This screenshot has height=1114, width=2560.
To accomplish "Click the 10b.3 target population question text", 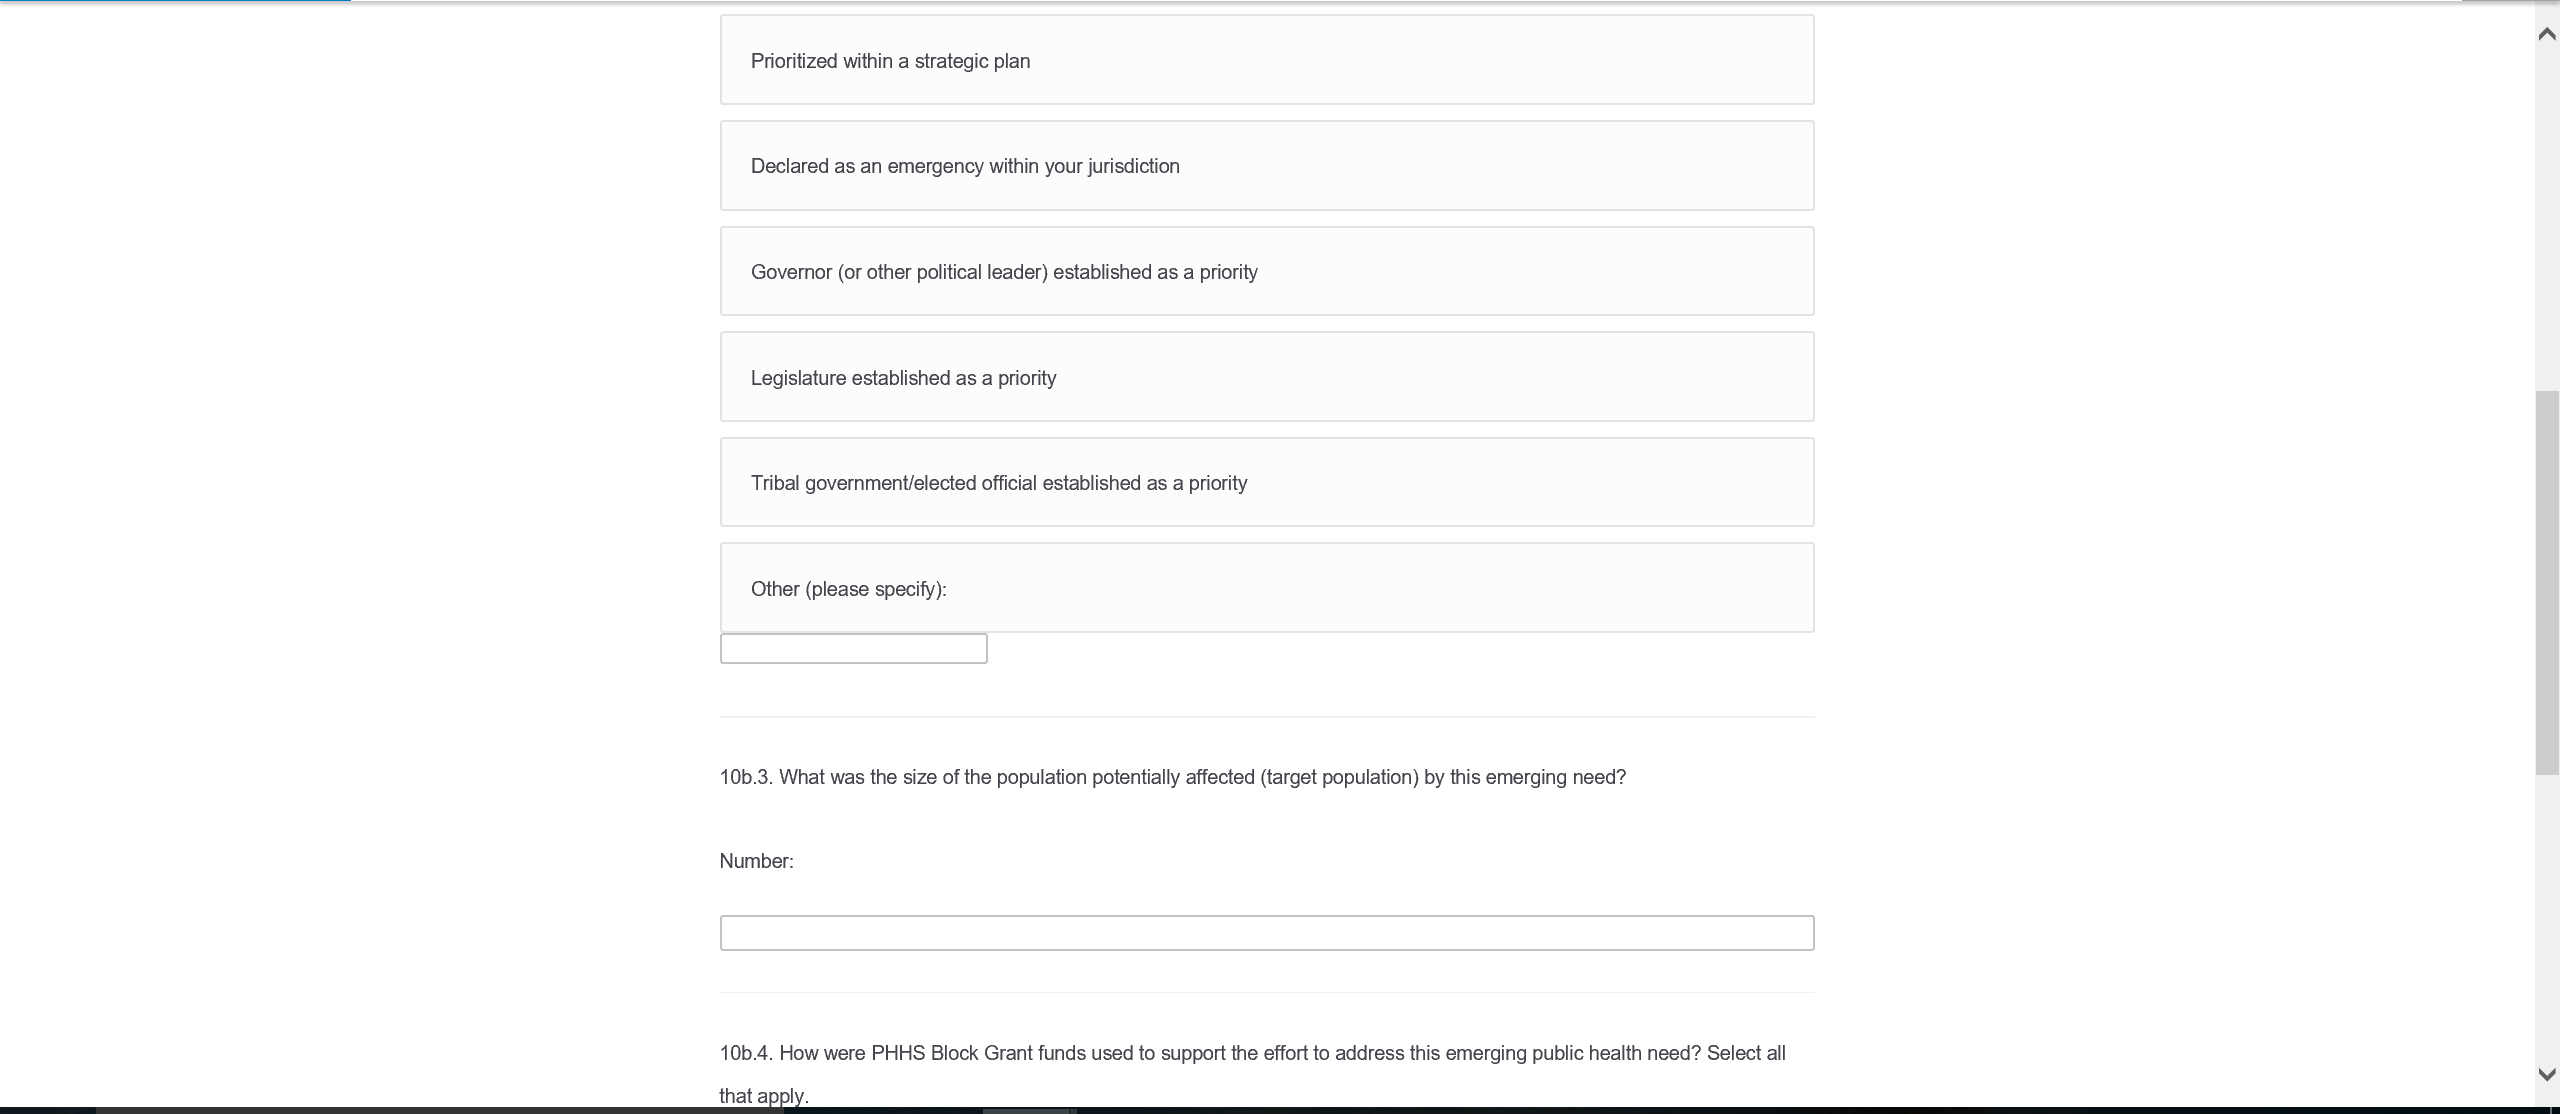I will 1172,778.
